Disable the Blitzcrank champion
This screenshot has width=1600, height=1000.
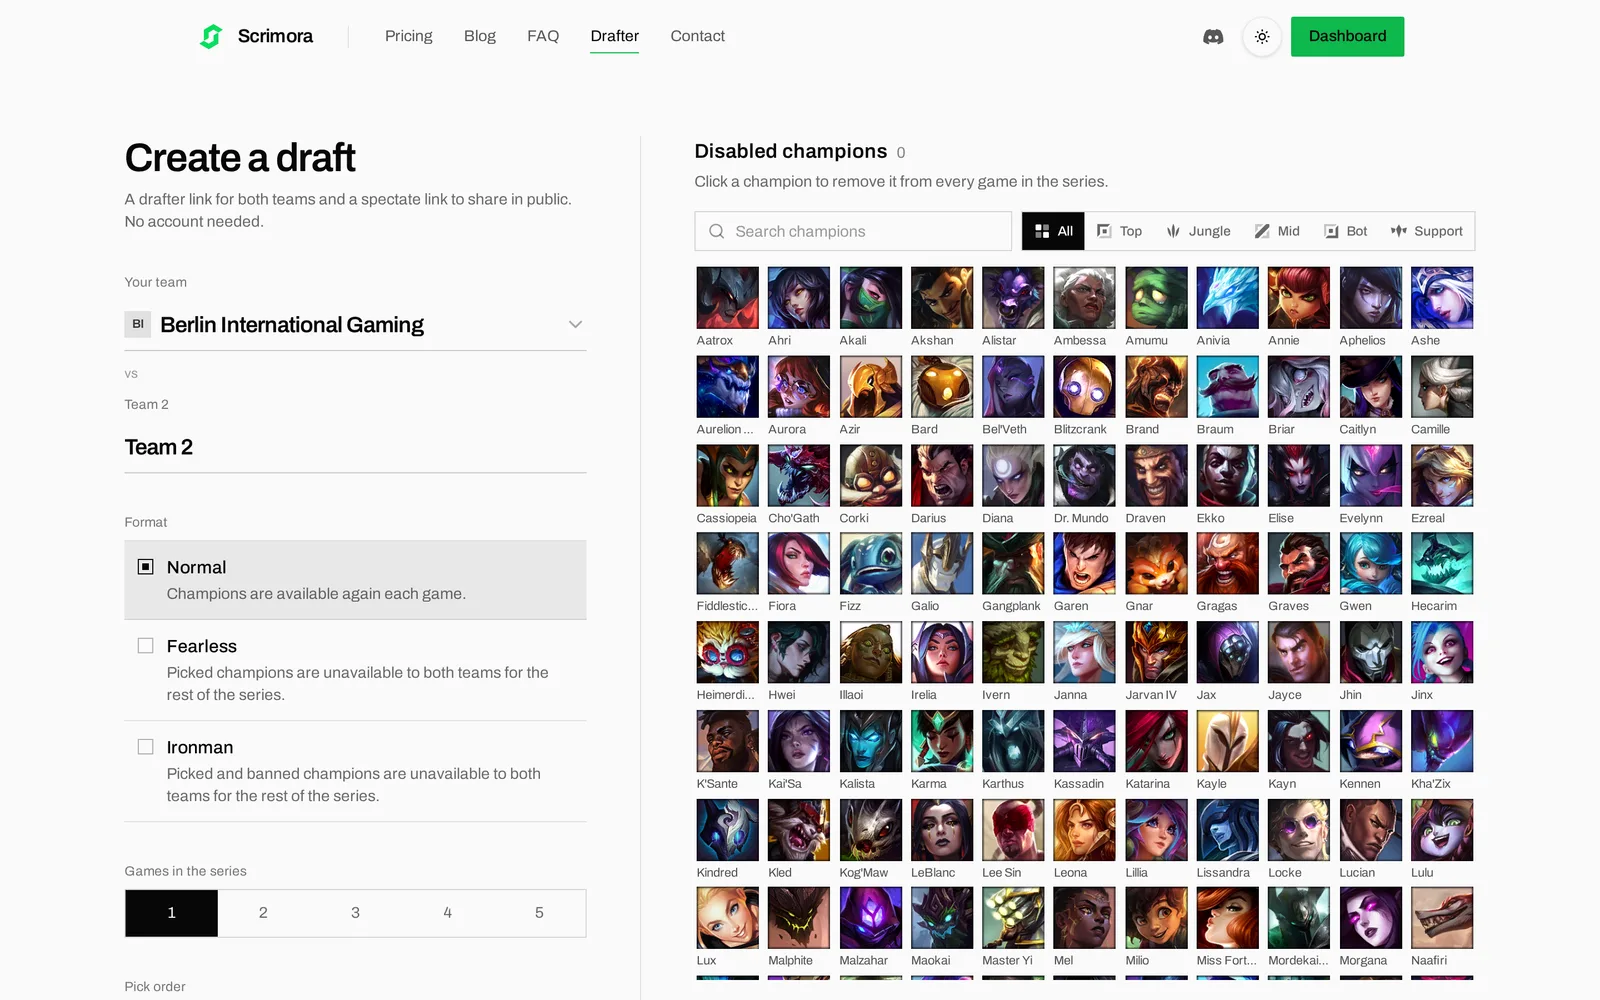(x=1084, y=387)
